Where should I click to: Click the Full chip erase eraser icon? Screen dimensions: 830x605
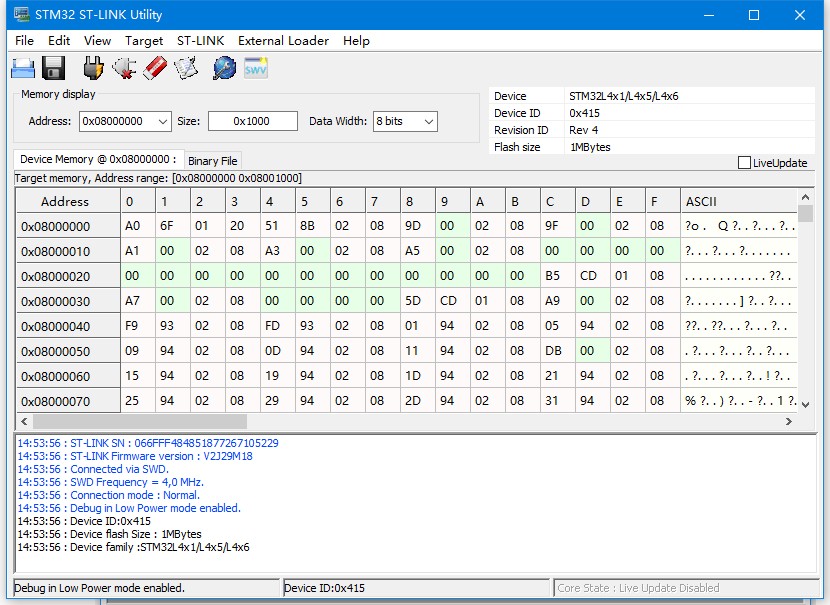[155, 68]
